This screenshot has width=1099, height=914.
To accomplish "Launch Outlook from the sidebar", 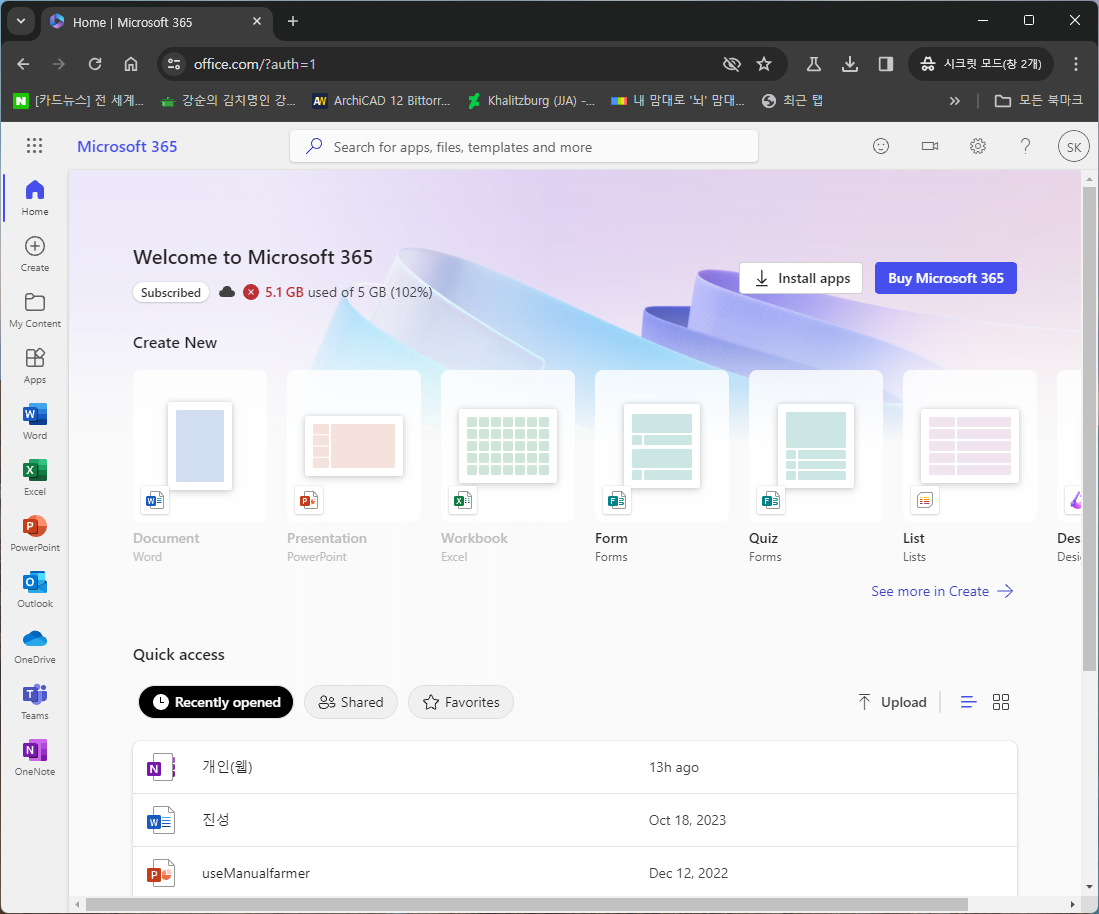I will [34, 590].
